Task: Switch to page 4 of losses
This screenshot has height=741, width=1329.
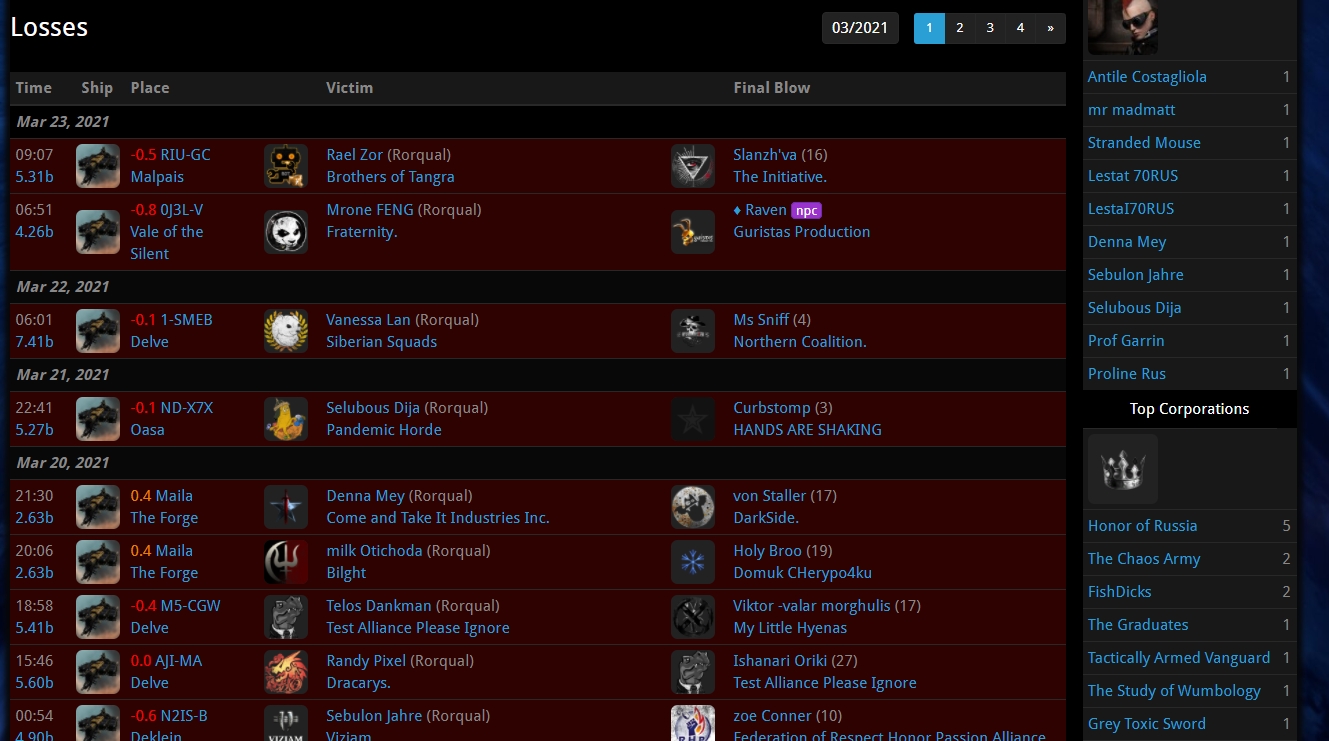Action: coord(1020,28)
